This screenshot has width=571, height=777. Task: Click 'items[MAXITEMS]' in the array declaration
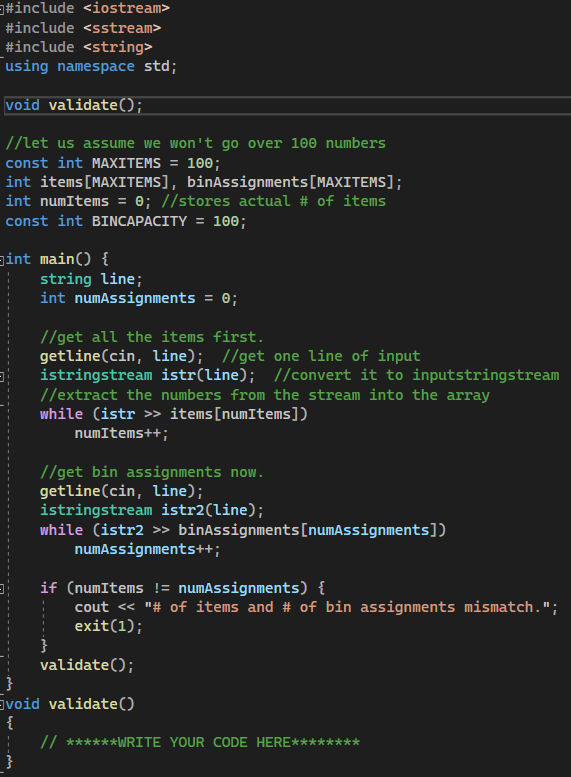pyautogui.click(x=105, y=182)
